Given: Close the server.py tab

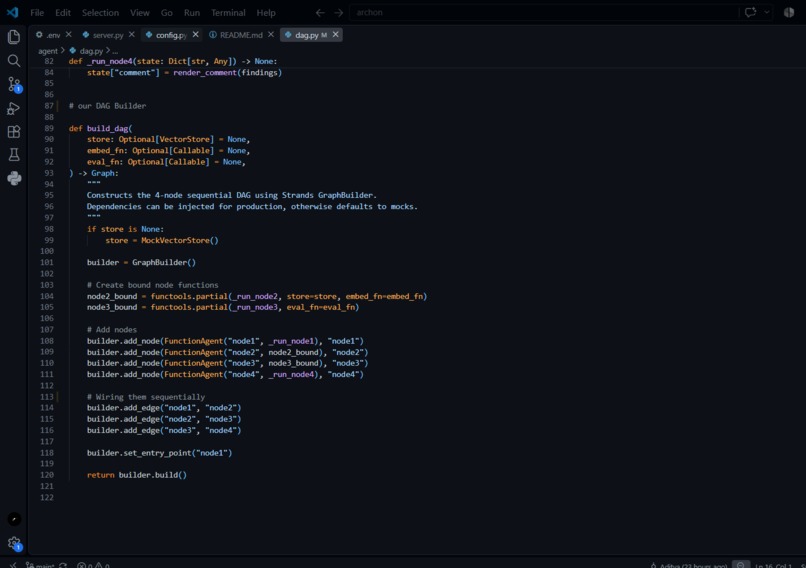Looking at the screenshot, I should [132, 34].
